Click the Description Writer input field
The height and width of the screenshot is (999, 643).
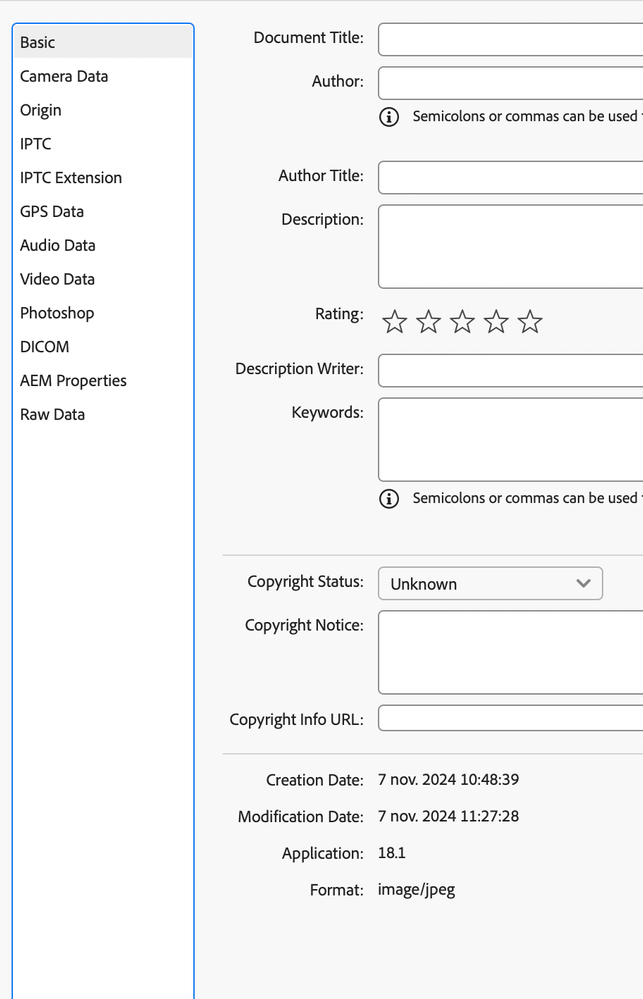(510, 370)
